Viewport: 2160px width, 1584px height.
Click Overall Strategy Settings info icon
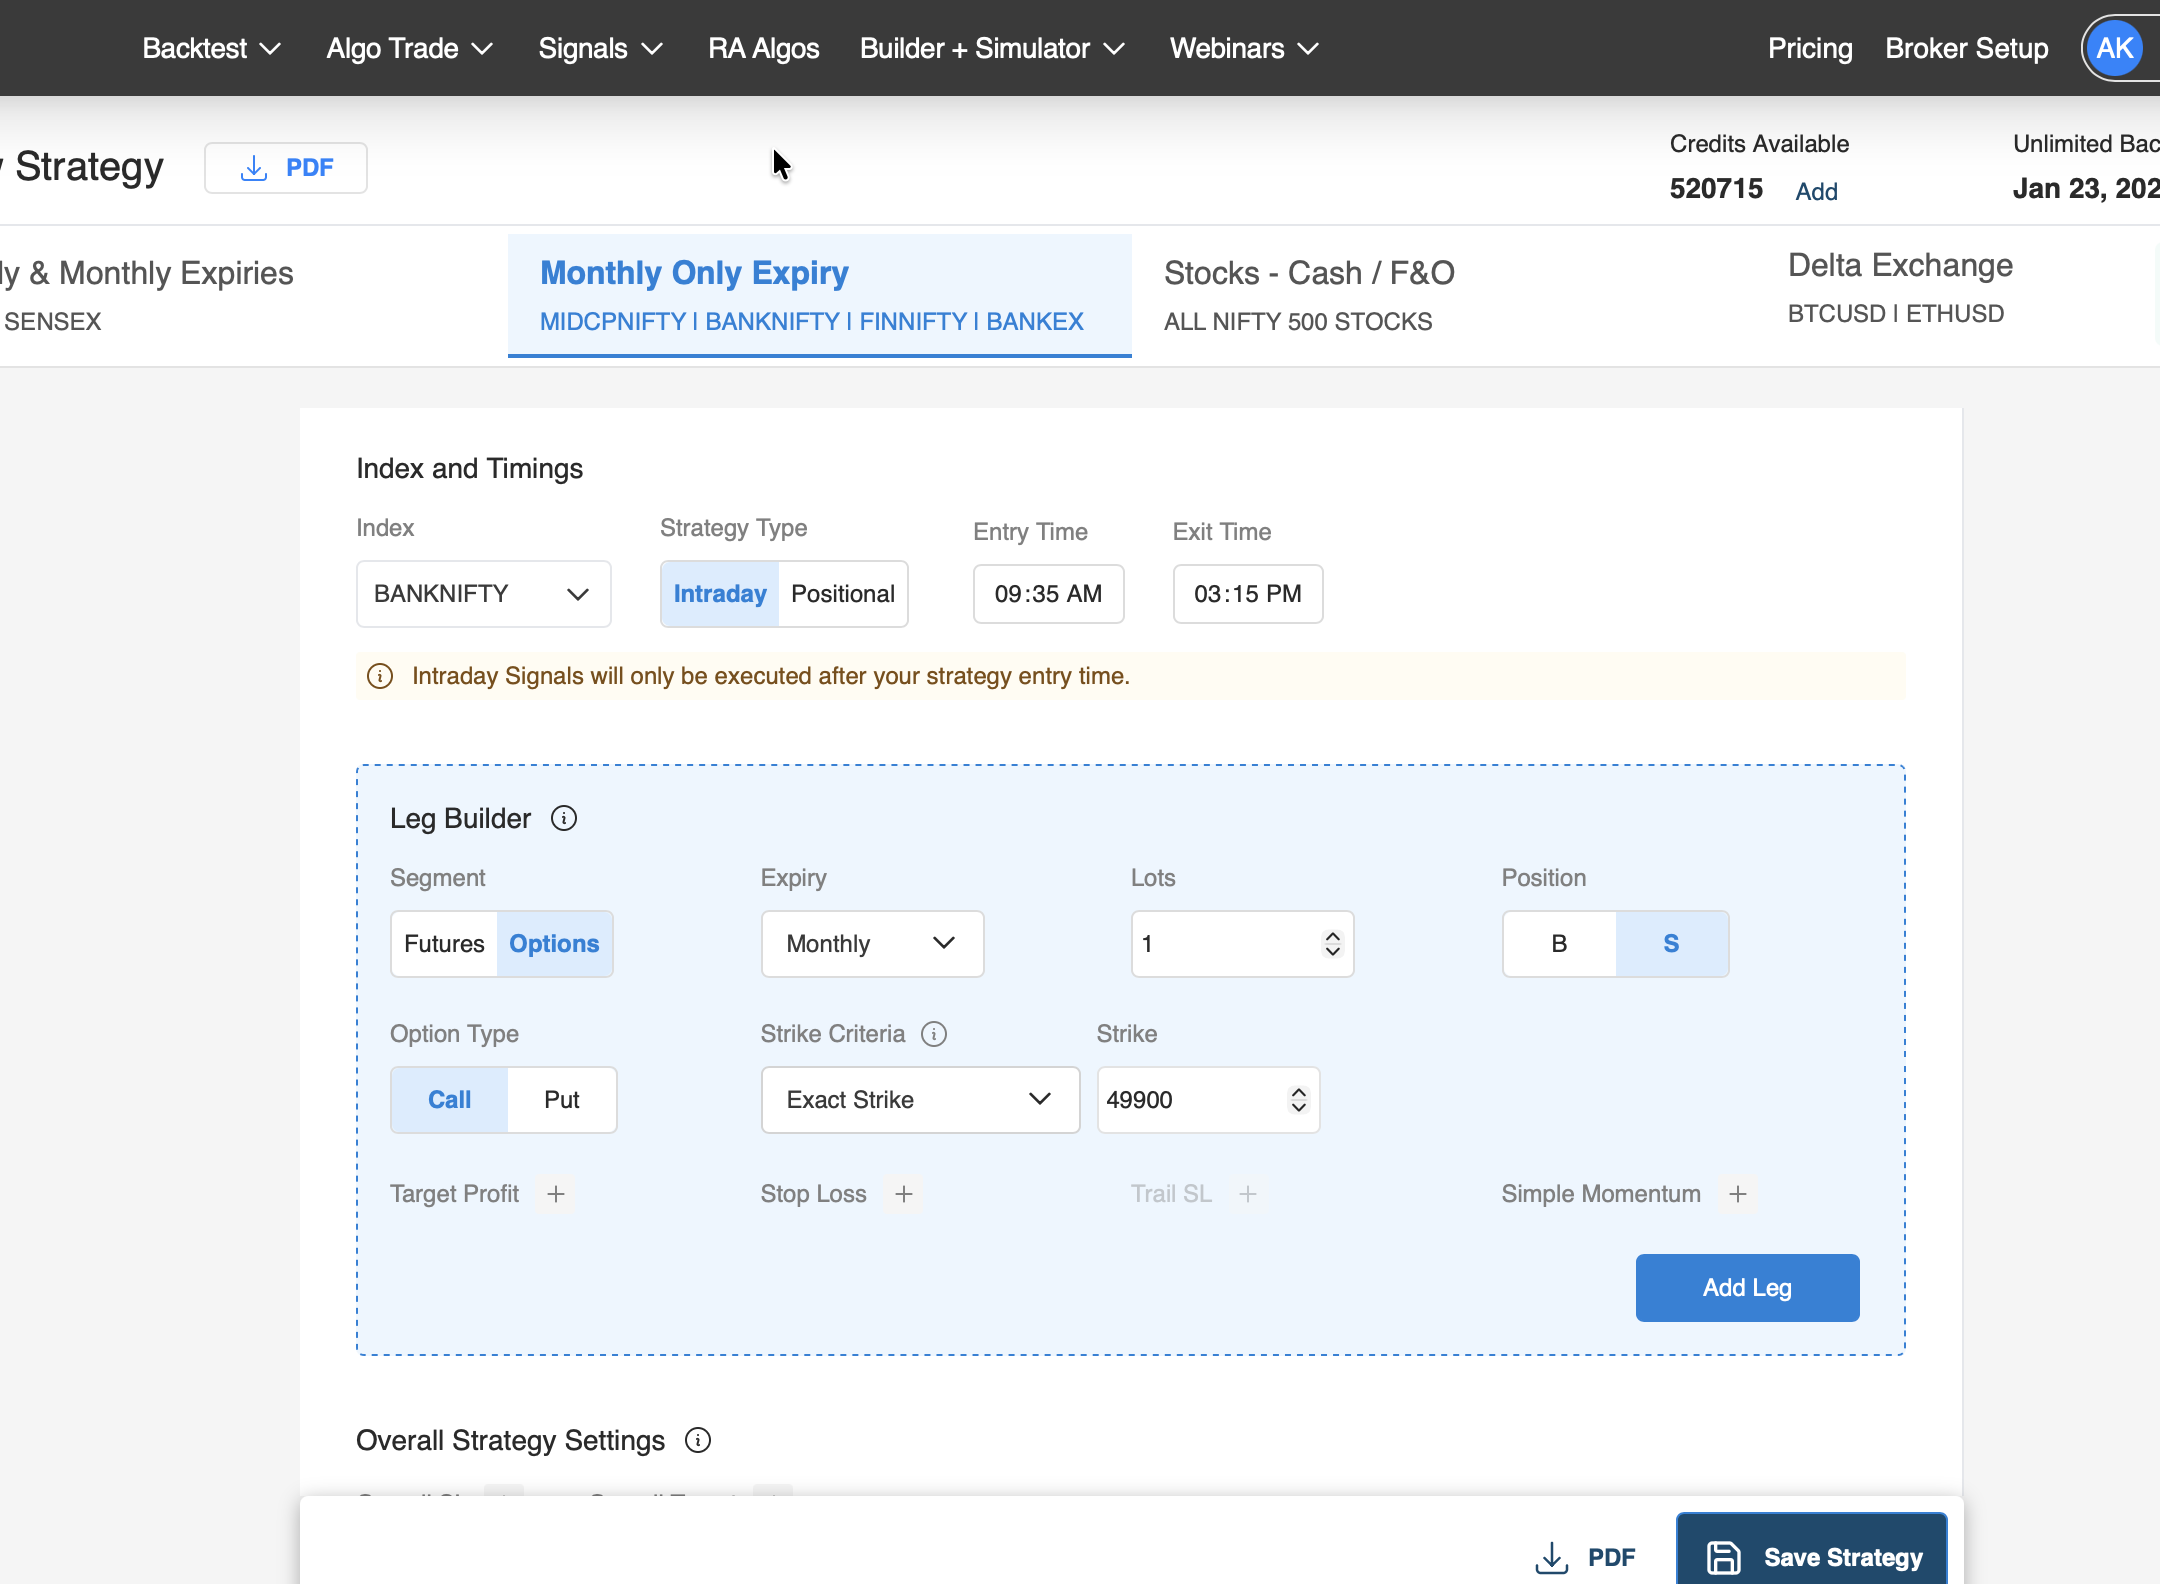[x=698, y=1440]
